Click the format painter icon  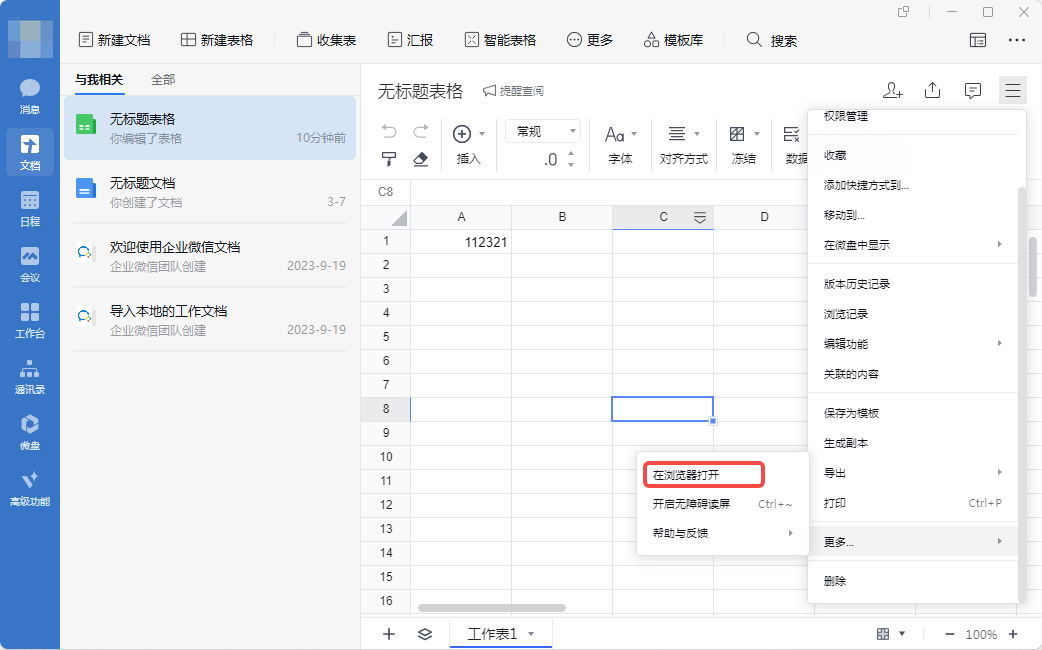point(390,159)
